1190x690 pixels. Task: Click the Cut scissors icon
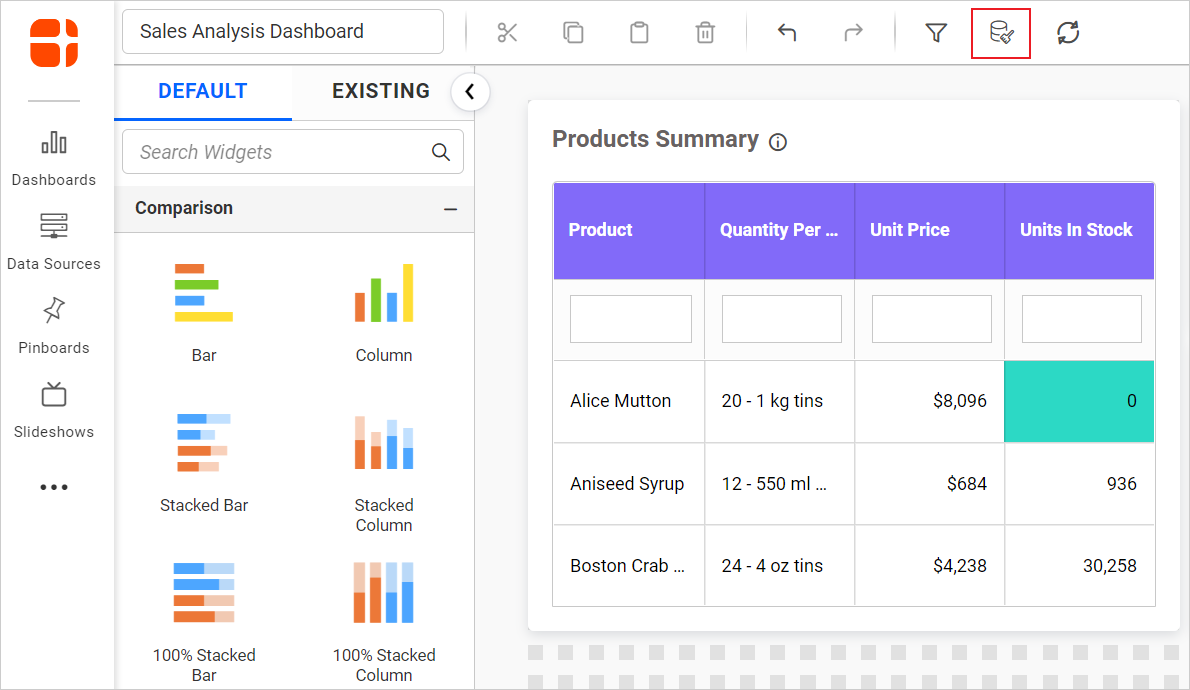tap(507, 33)
